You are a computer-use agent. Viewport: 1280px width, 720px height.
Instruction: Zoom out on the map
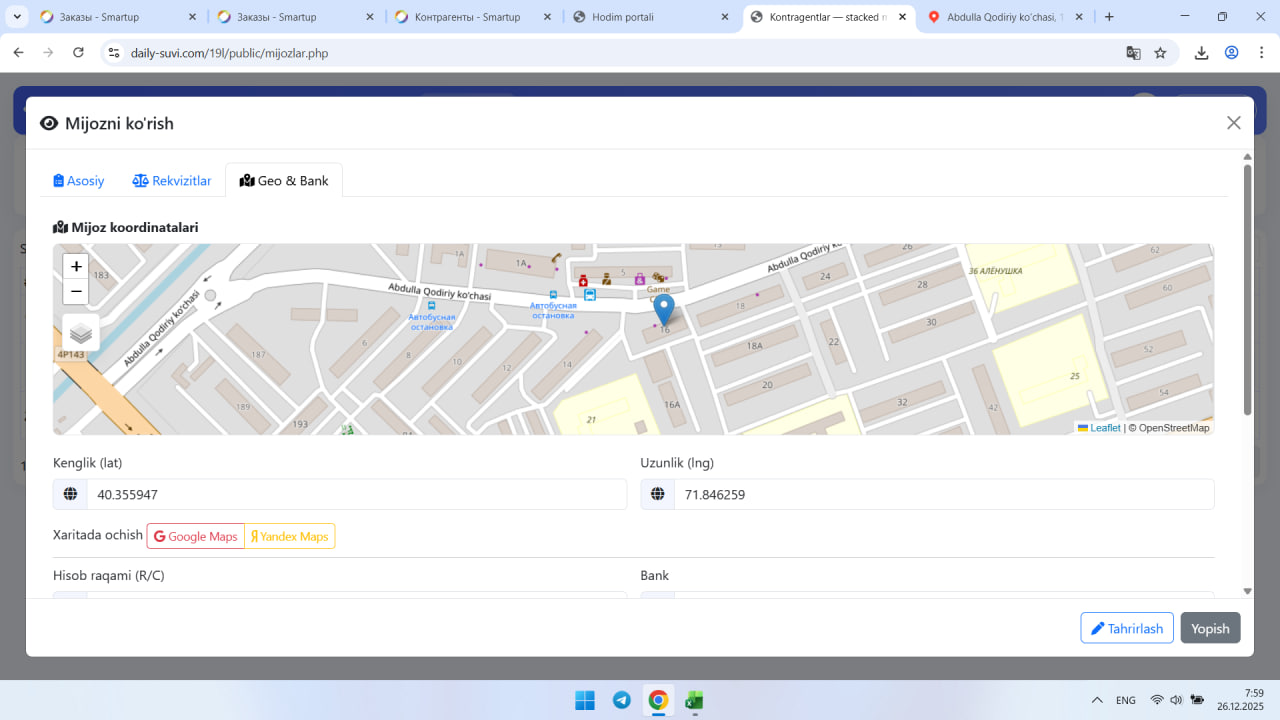pos(76,292)
